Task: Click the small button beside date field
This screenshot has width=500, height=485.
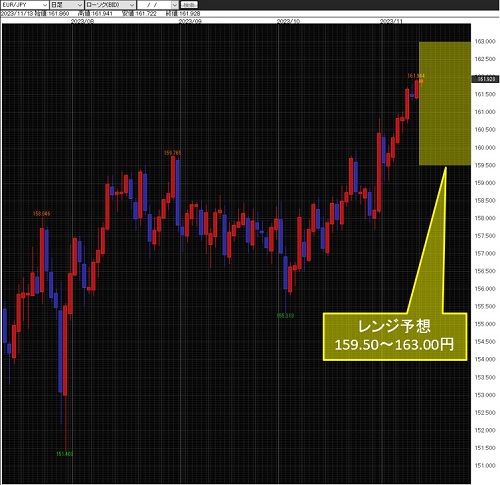Action: click(189, 5)
